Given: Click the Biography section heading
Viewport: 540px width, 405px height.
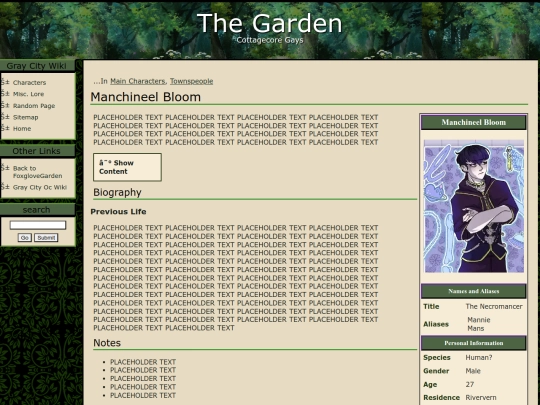Looking at the screenshot, I should pyautogui.click(x=117, y=192).
